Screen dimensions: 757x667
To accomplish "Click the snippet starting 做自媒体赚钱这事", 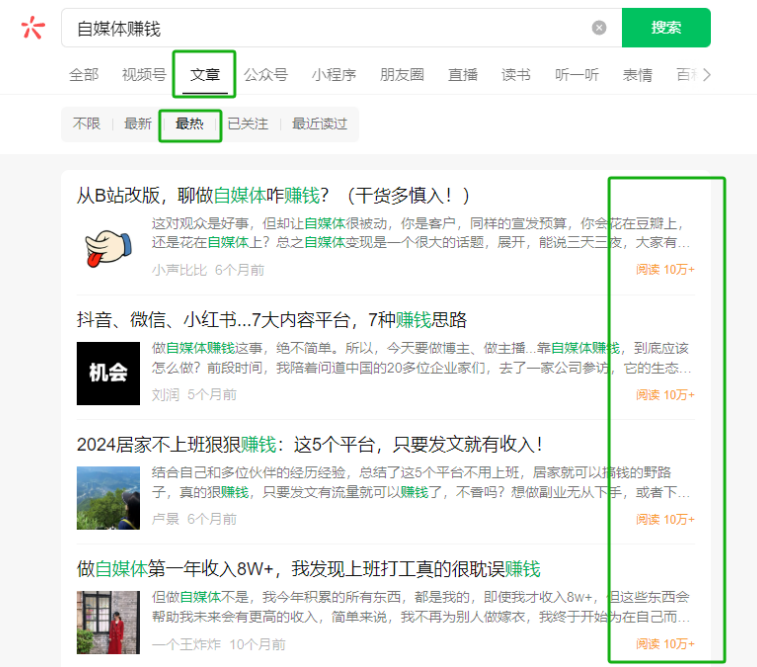I will (421, 358).
